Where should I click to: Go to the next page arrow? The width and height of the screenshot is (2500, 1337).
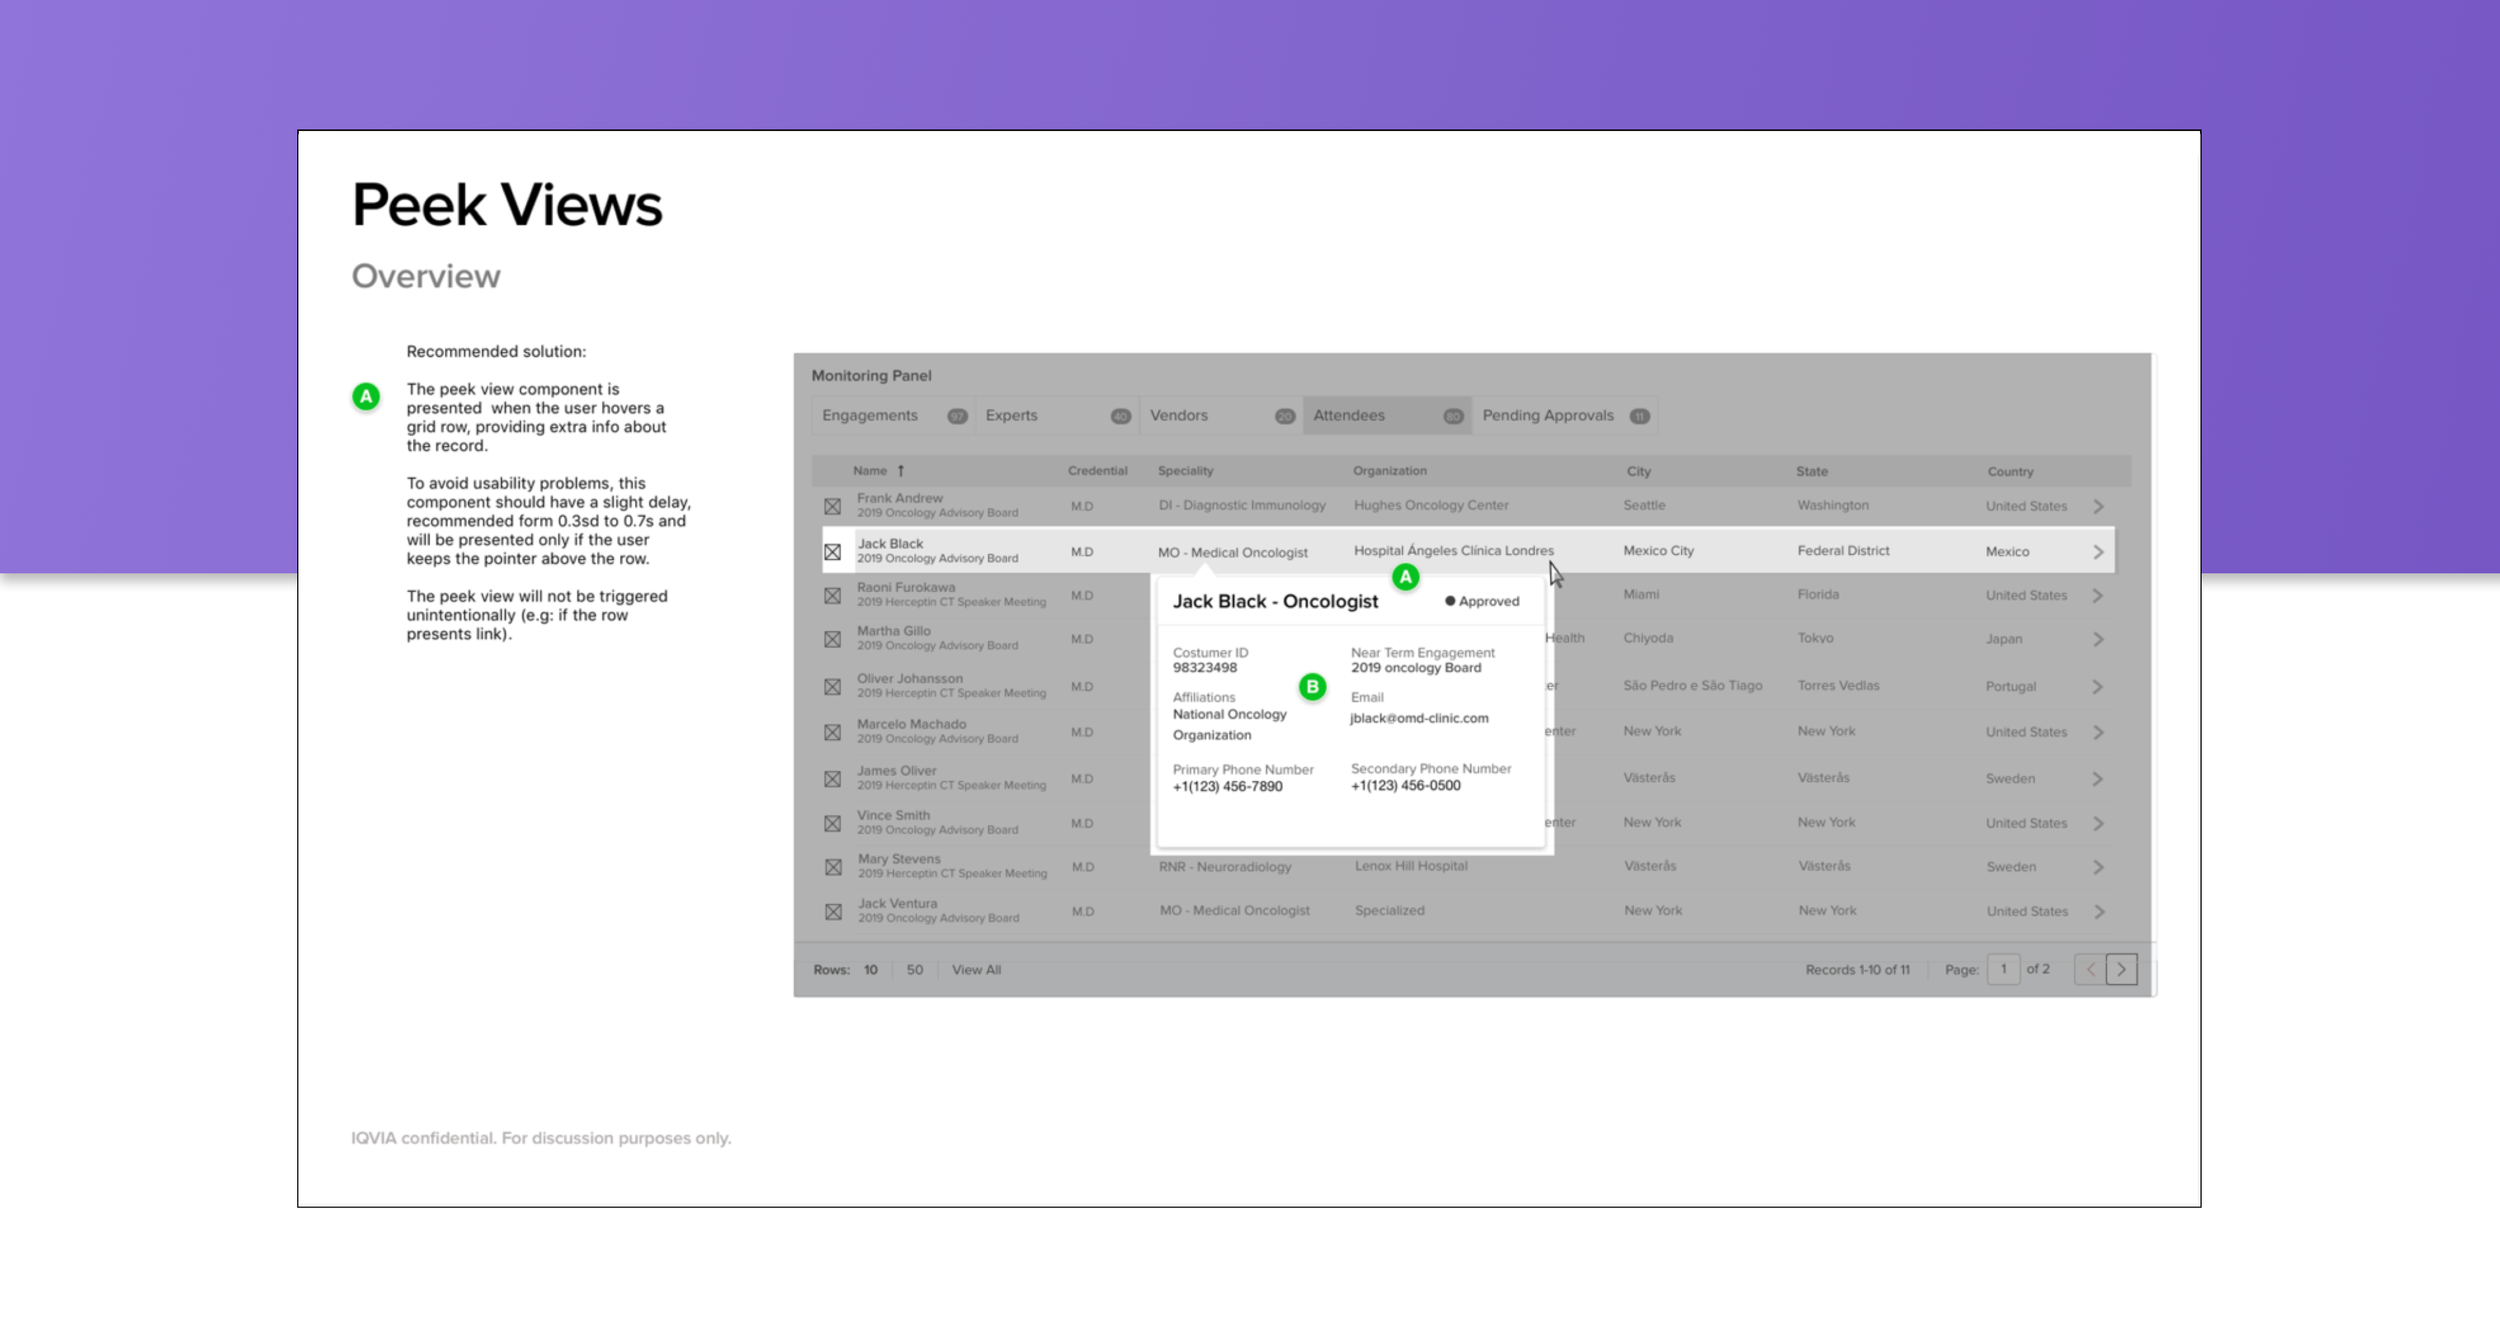[2121, 969]
